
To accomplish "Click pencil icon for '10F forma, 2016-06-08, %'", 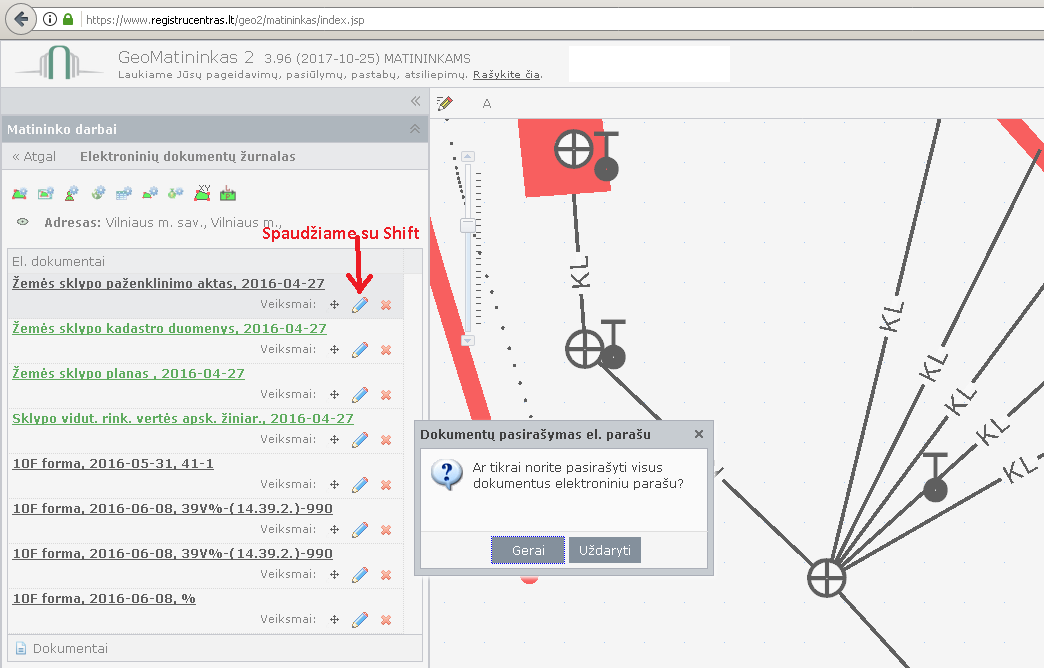I will (360, 619).
